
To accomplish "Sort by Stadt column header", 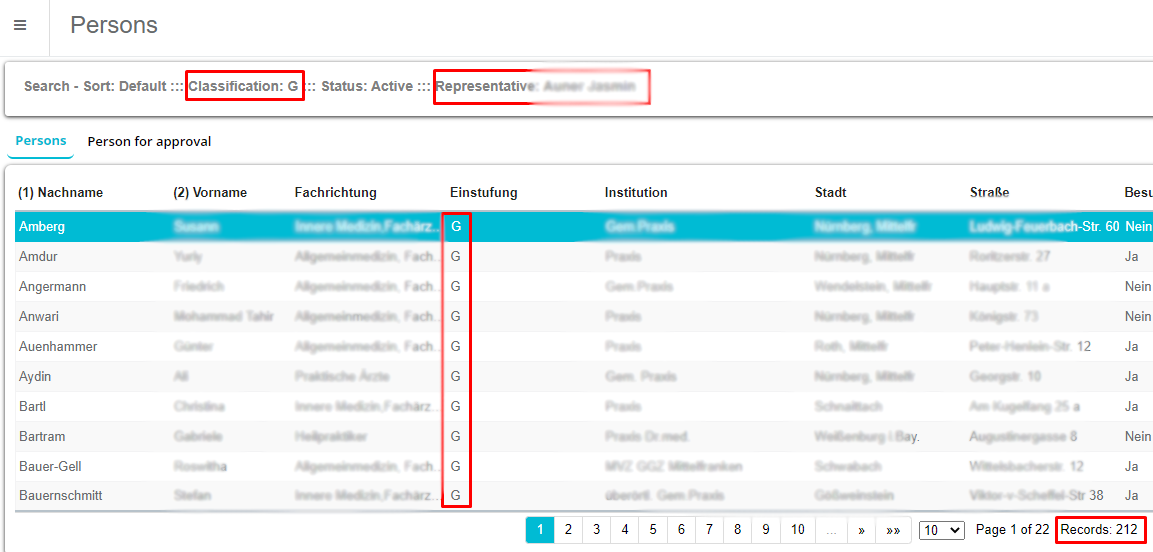I will 831,192.
